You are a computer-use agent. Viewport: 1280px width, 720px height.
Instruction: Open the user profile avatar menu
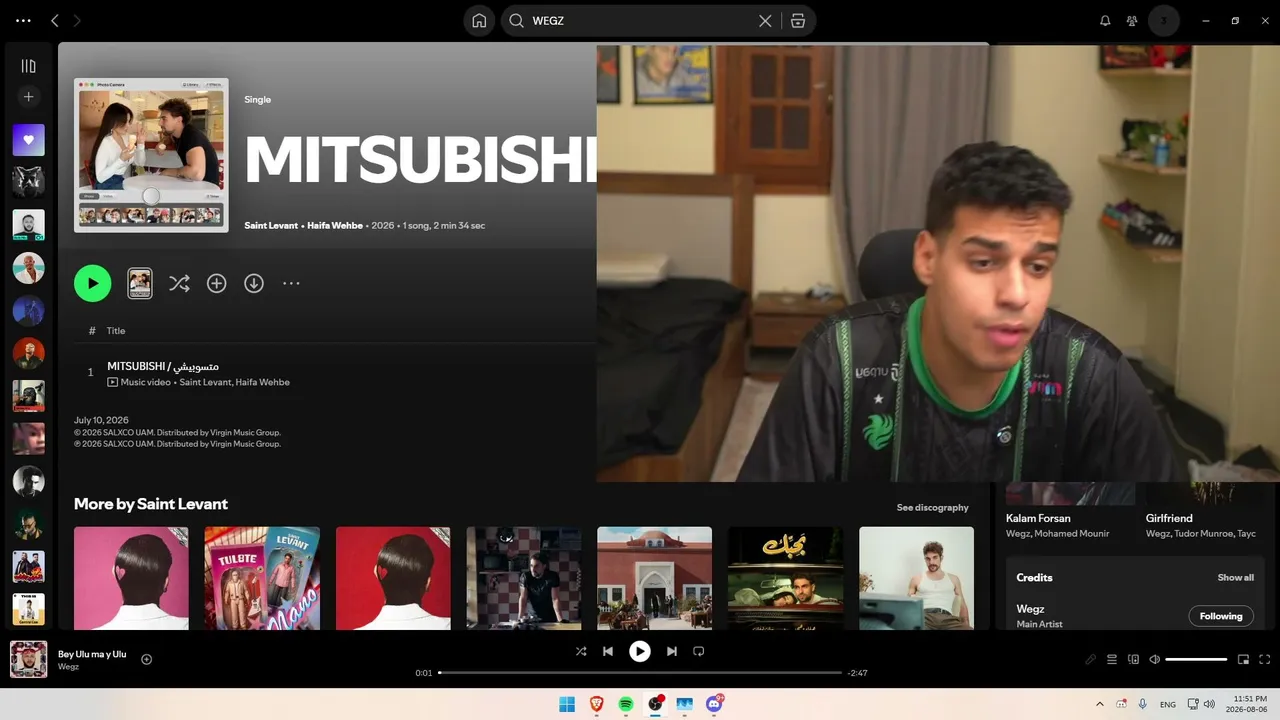(x=1164, y=21)
